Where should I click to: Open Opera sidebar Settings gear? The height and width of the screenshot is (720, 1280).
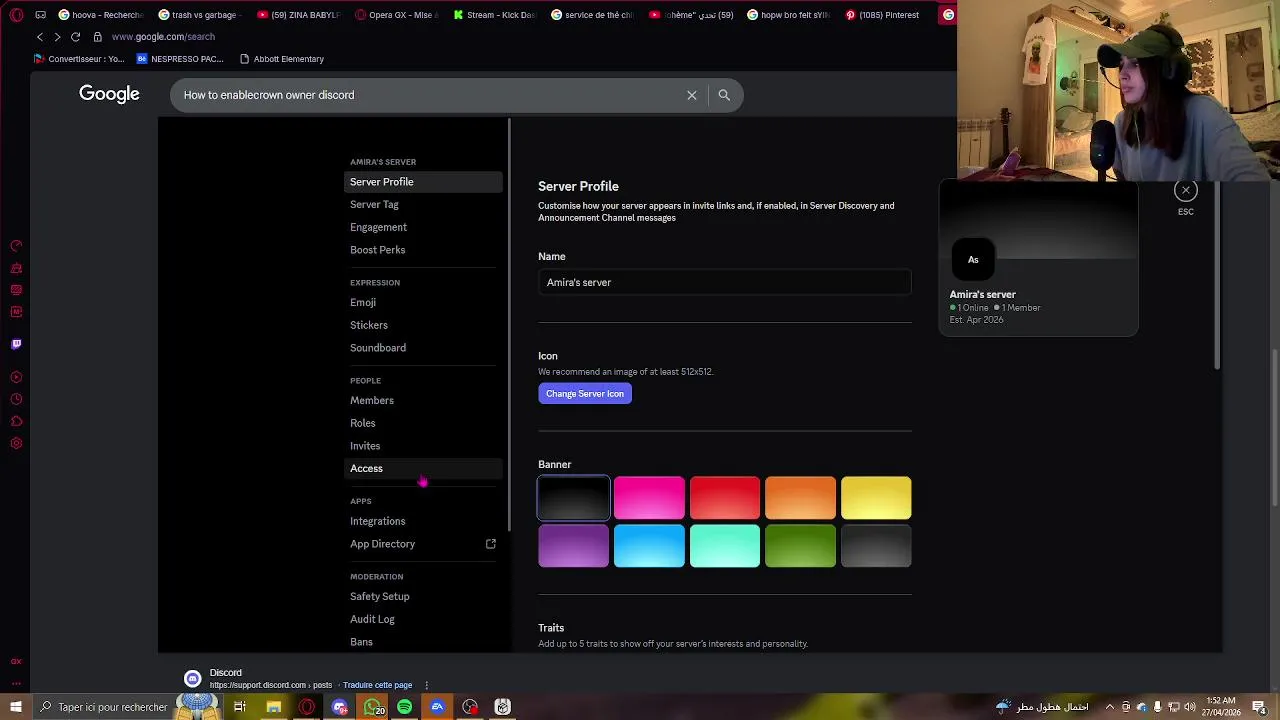[x=16, y=444]
